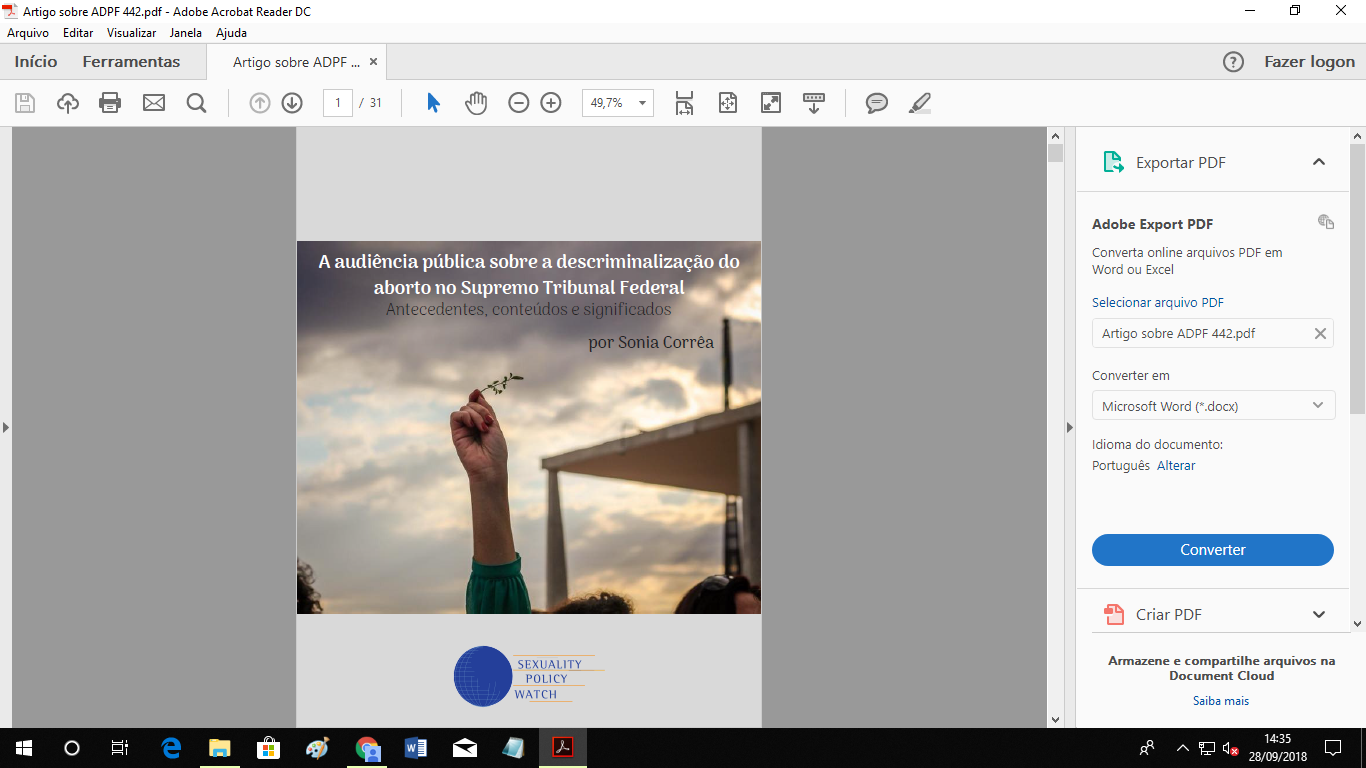Image resolution: width=1366 pixels, height=768 pixels.
Task: Choose the selection arrow tool
Action: pyautogui.click(x=433, y=103)
